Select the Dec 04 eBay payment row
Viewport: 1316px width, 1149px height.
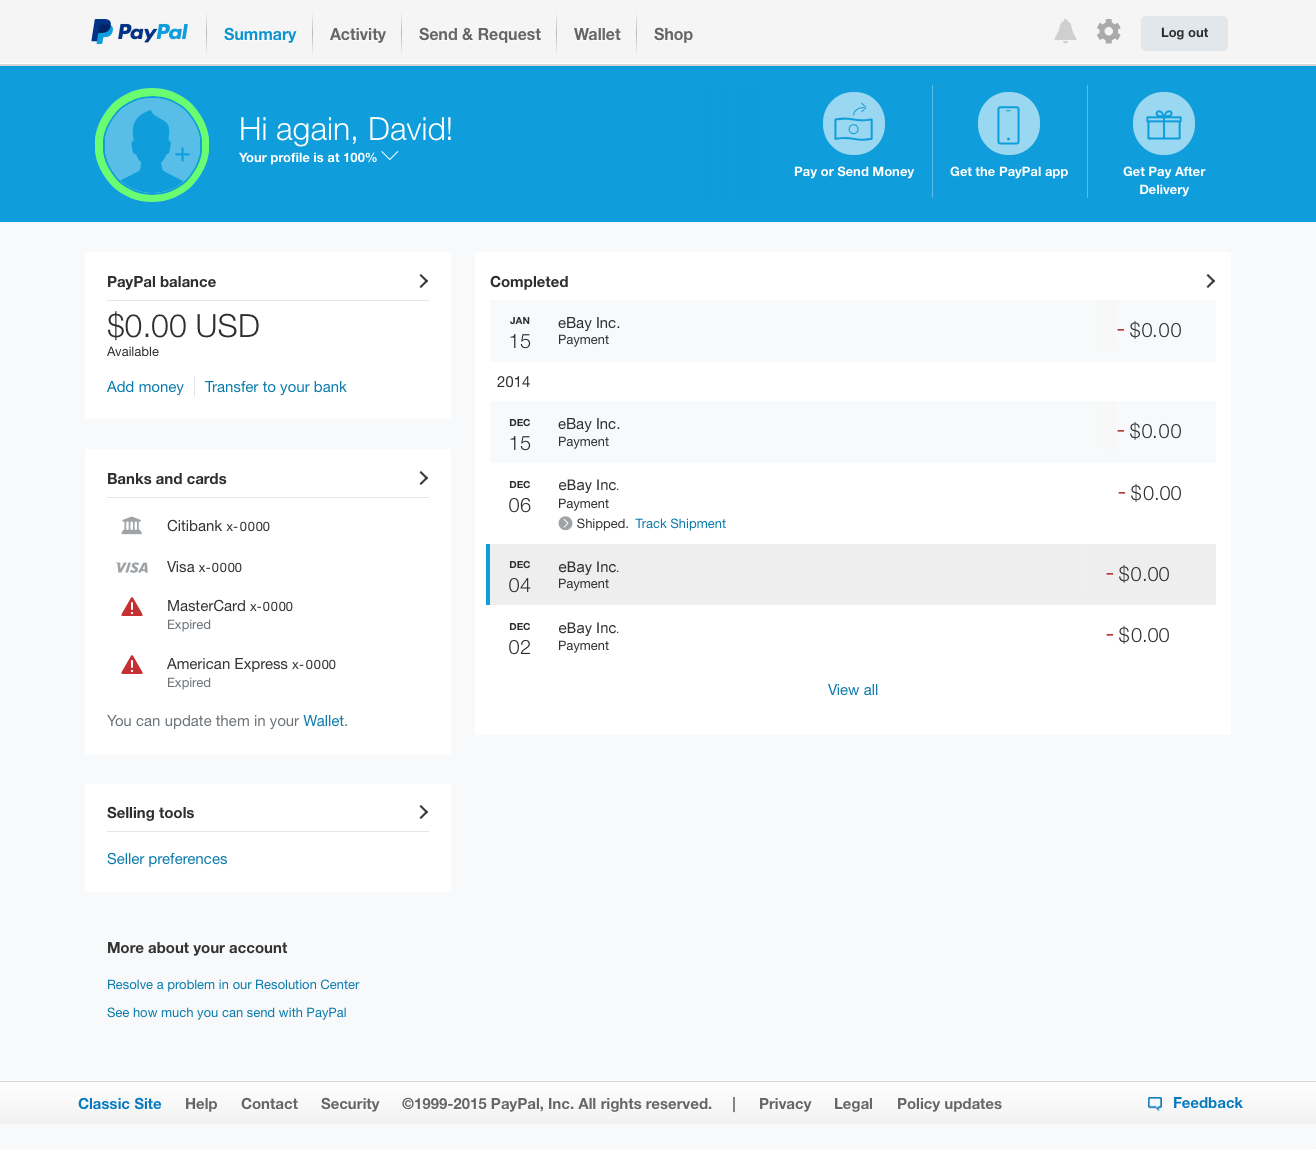click(851, 574)
